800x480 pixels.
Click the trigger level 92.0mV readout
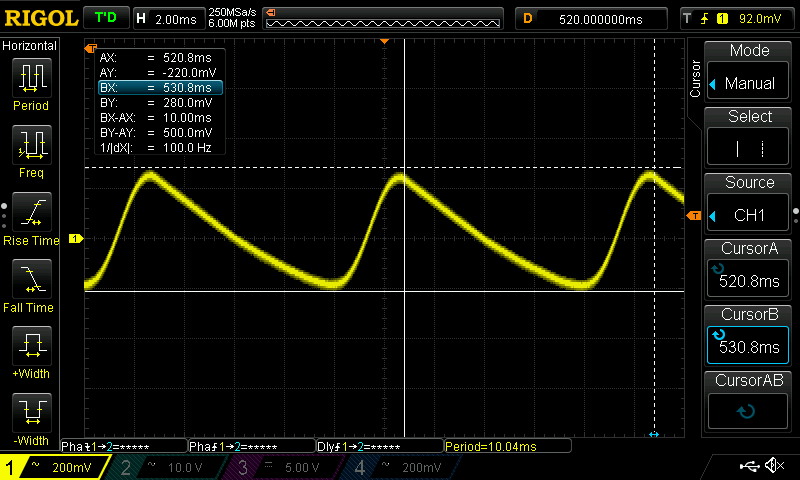[x=760, y=19]
